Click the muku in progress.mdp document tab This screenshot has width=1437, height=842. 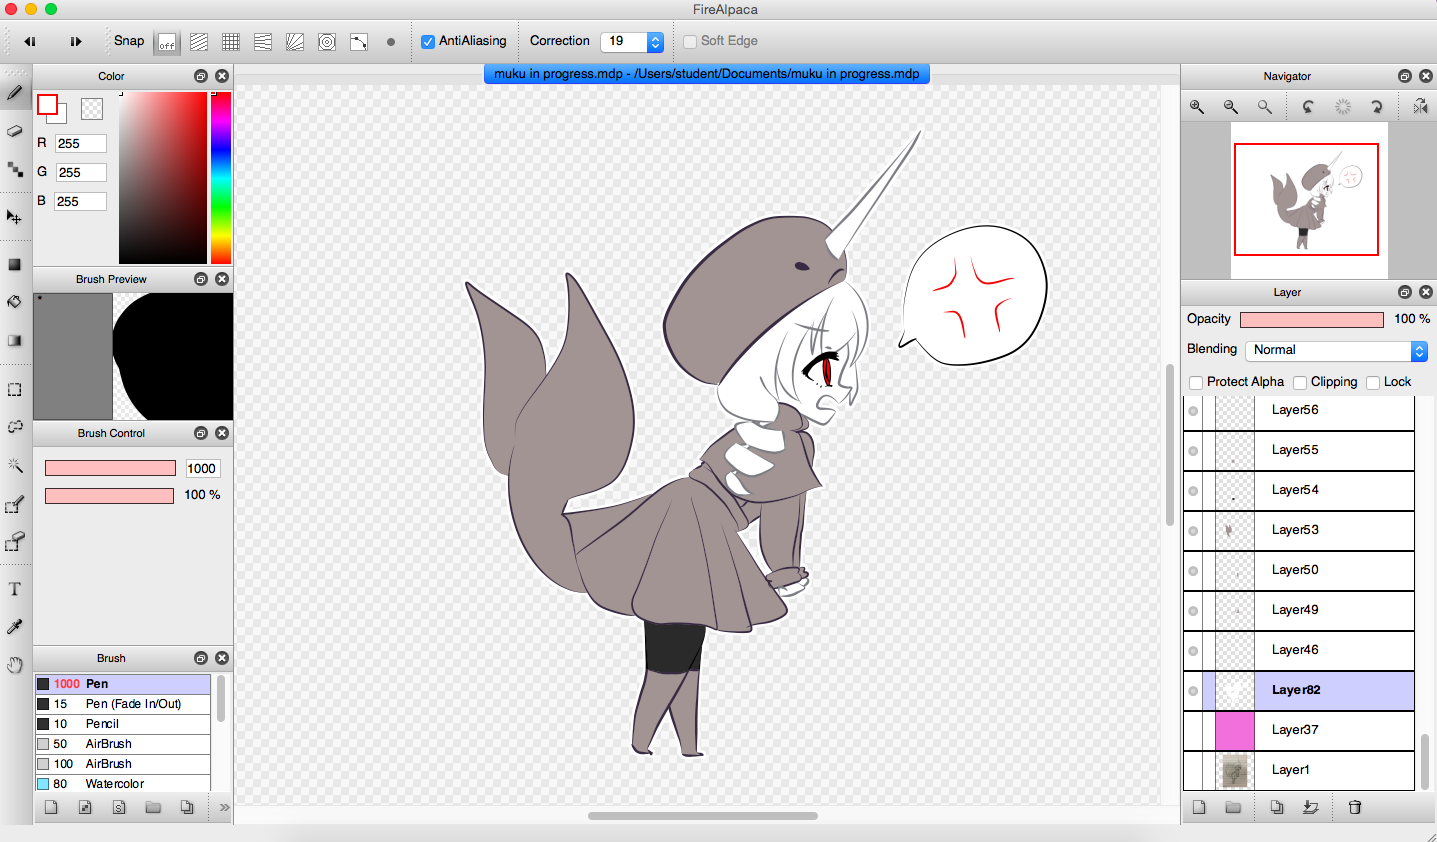pyautogui.click(x=707, y=74)
